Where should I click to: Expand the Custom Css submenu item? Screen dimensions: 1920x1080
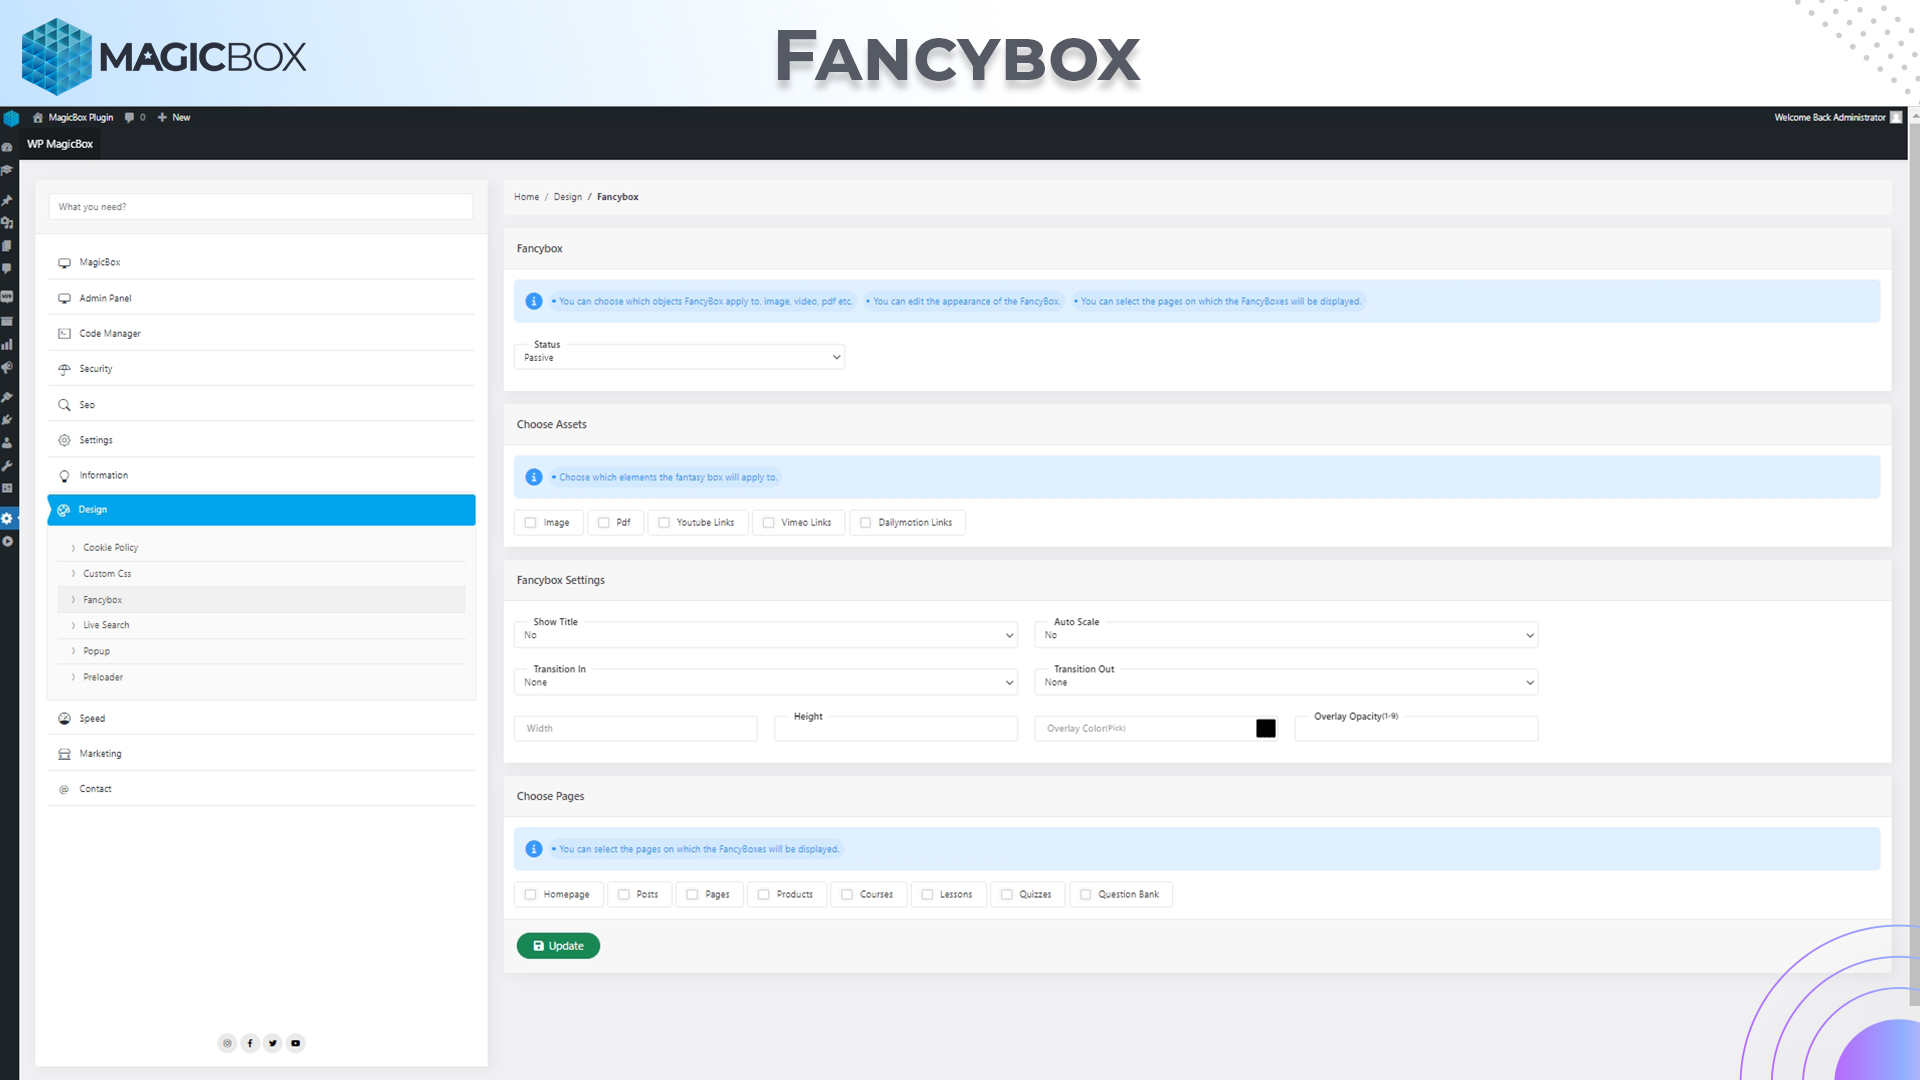262,574
